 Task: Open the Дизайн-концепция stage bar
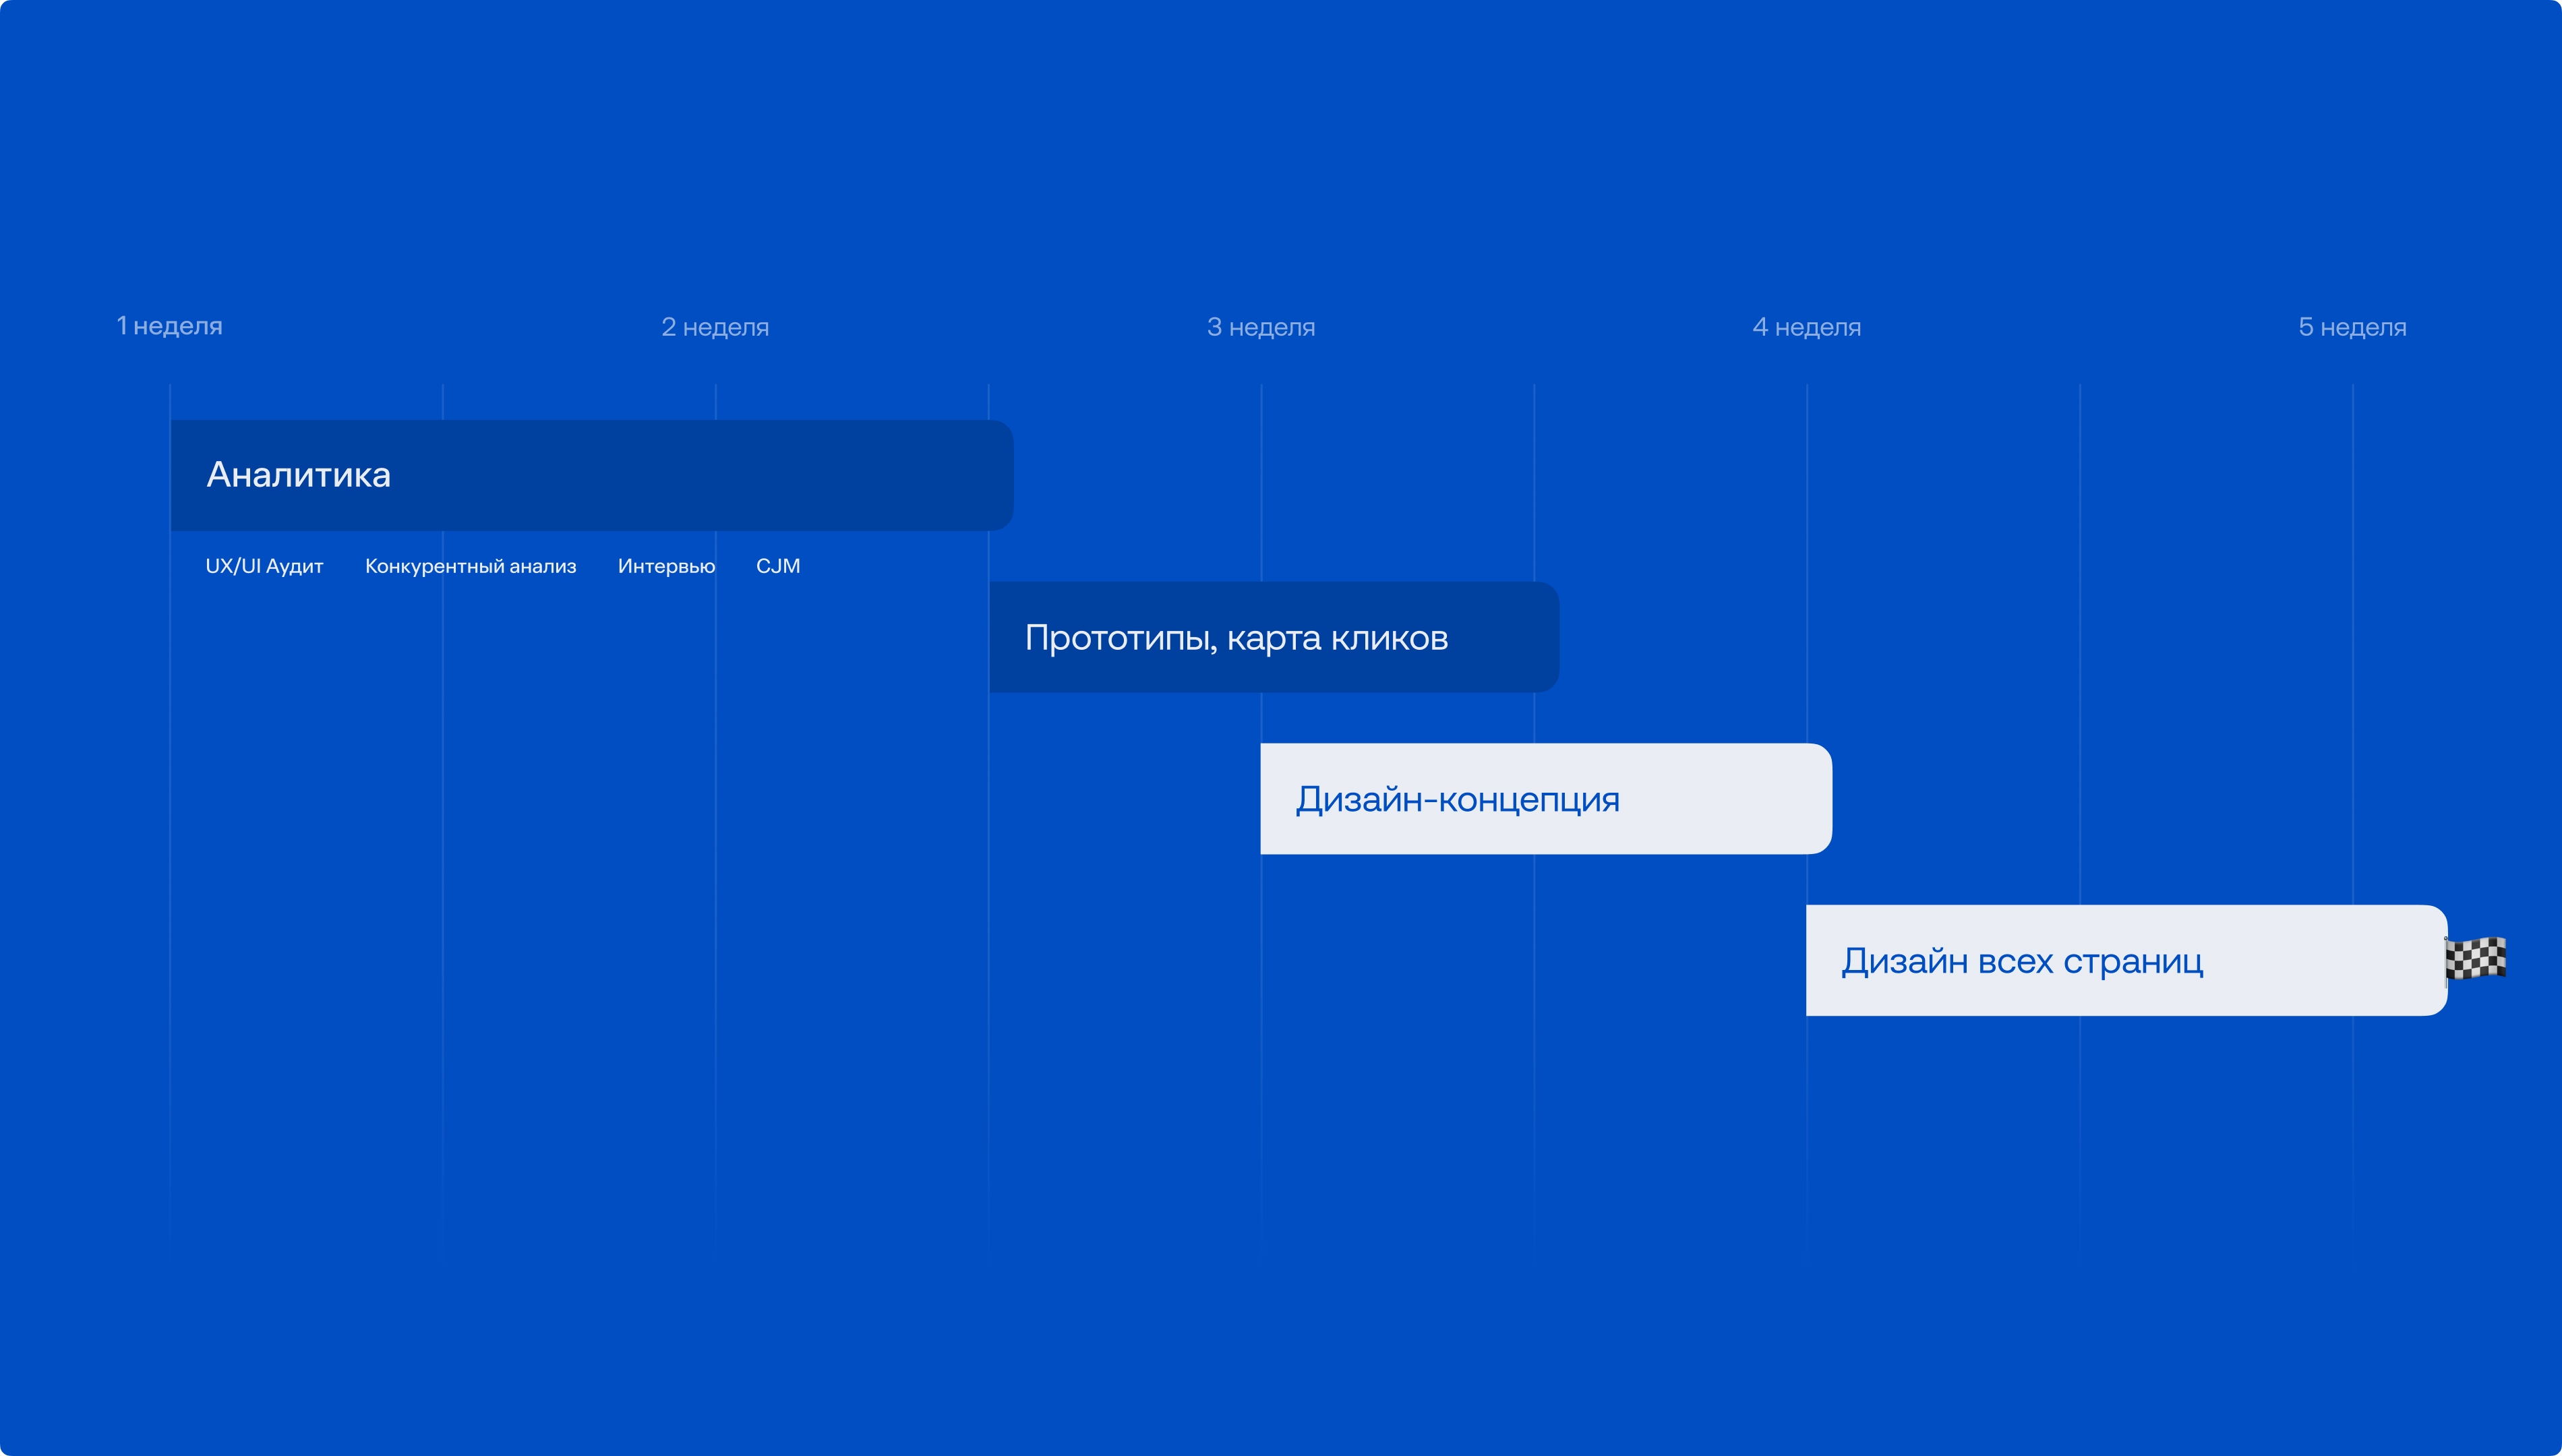[1545, 799]
